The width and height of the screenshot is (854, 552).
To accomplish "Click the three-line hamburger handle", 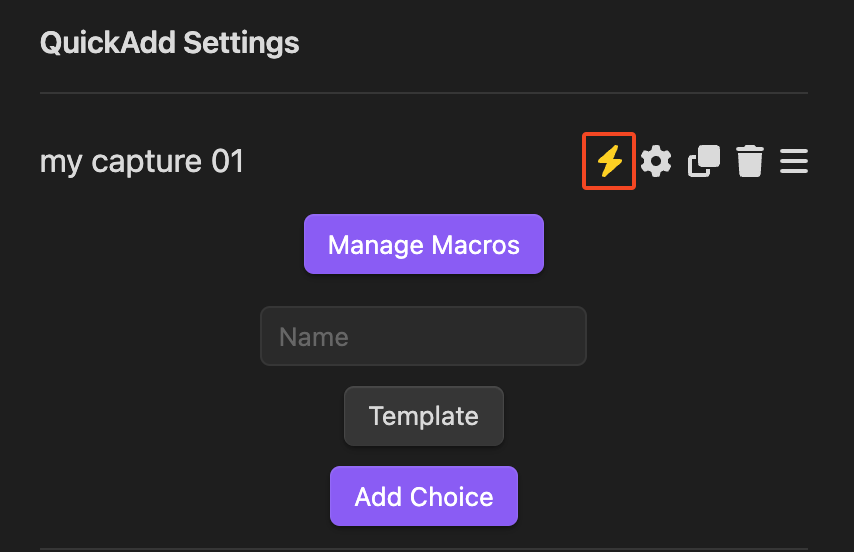I will coord(794,161).
